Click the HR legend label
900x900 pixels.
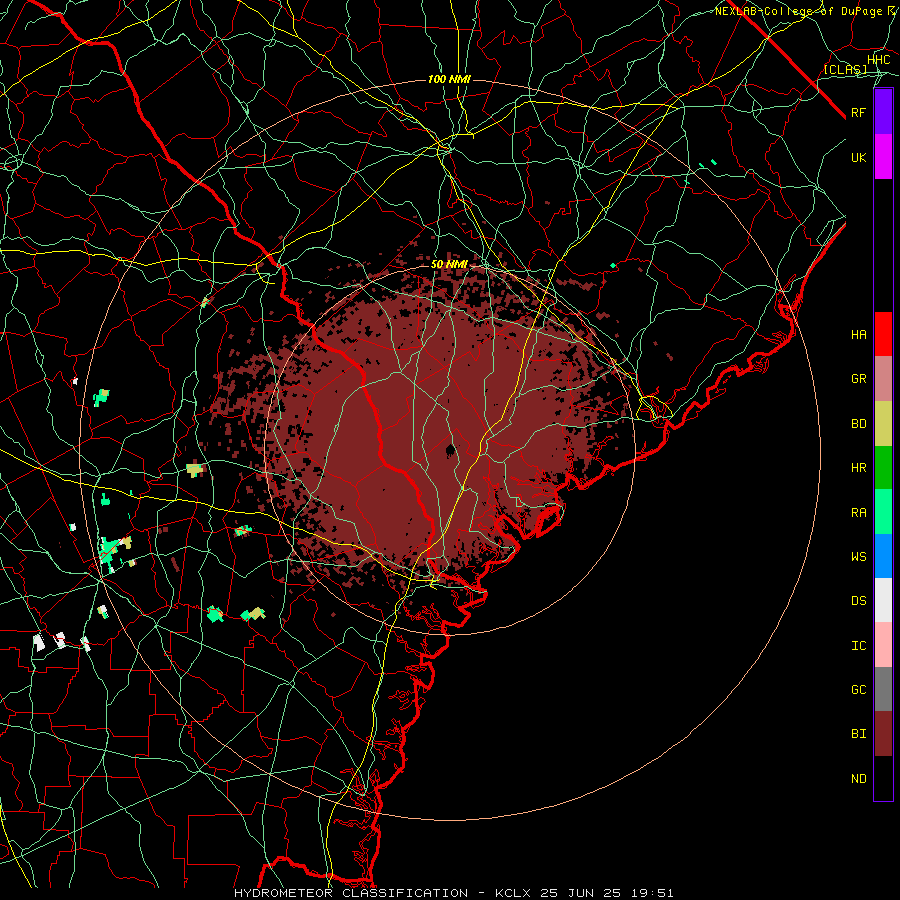pos(859,468)
